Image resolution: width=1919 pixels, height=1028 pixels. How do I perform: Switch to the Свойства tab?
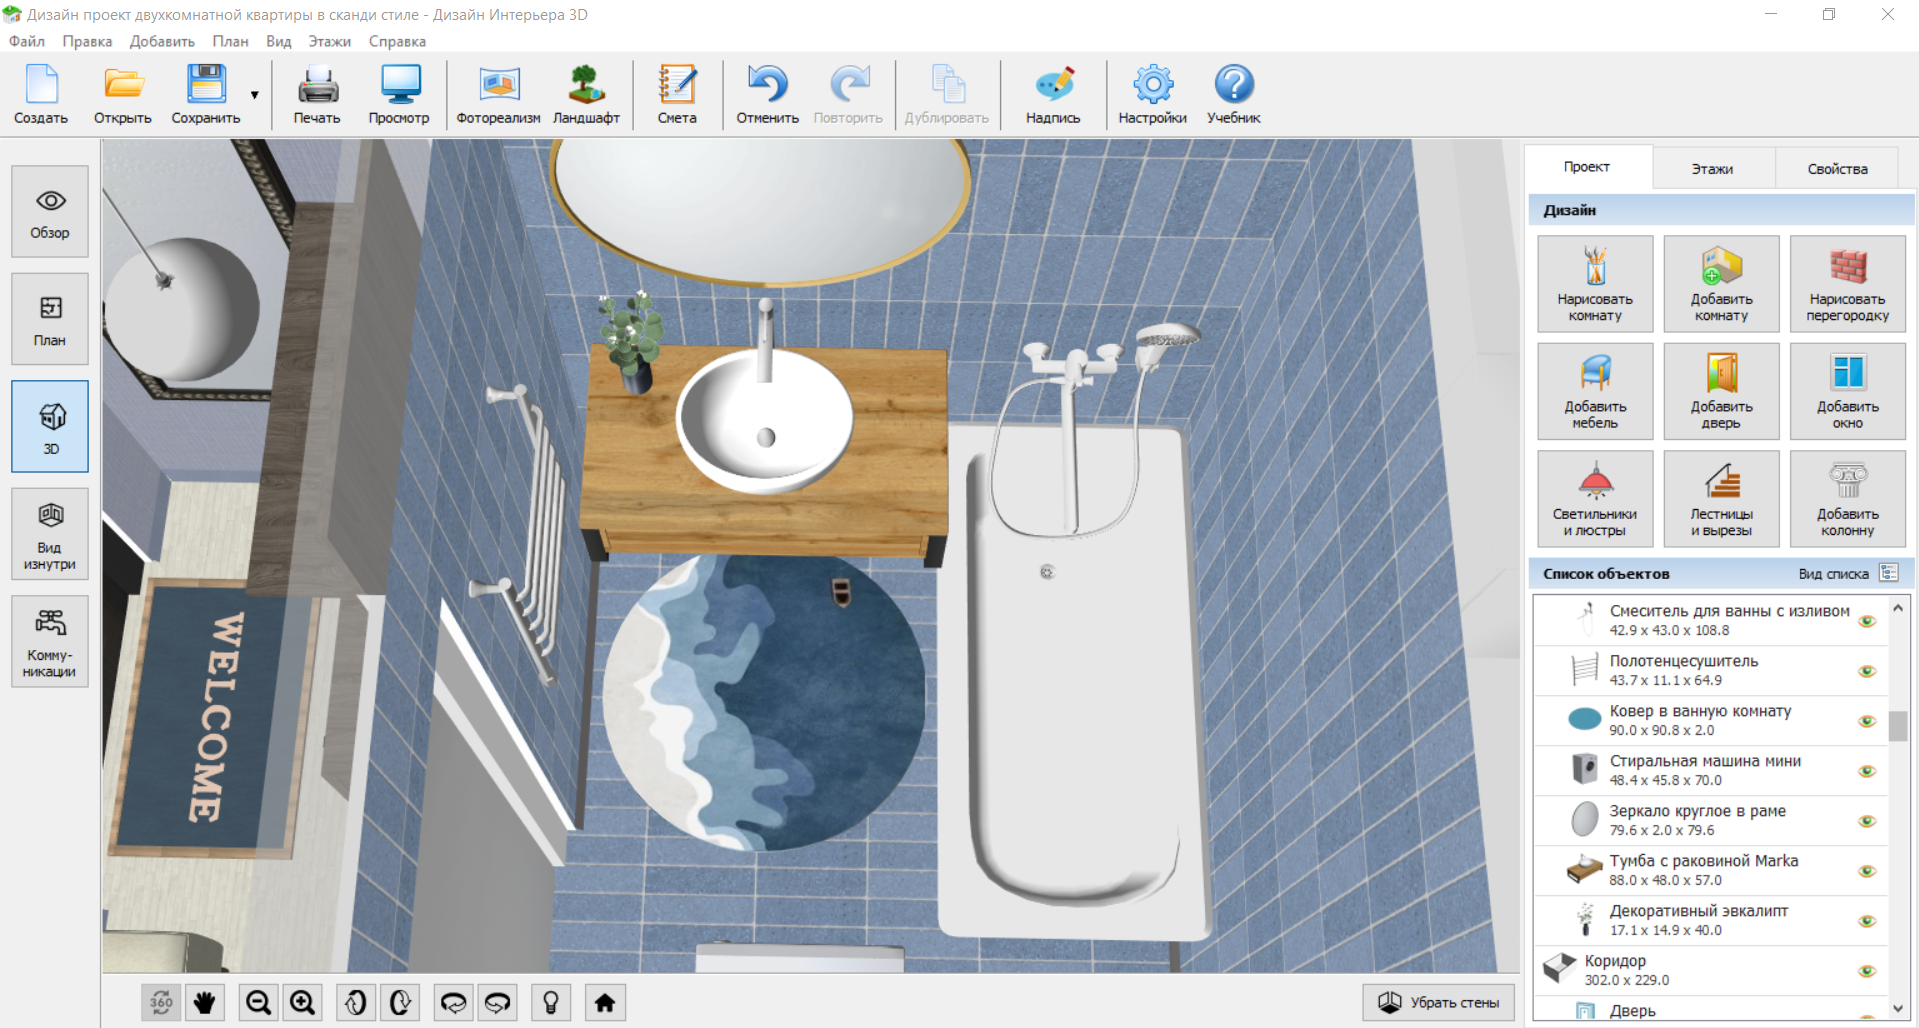[x=1837, y=168]
